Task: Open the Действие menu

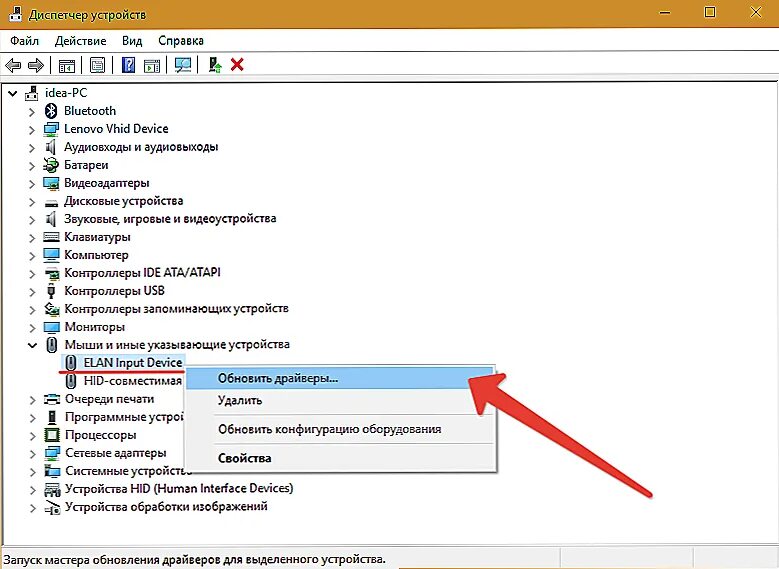Action: pyautogui.click(x=80, y=41)
